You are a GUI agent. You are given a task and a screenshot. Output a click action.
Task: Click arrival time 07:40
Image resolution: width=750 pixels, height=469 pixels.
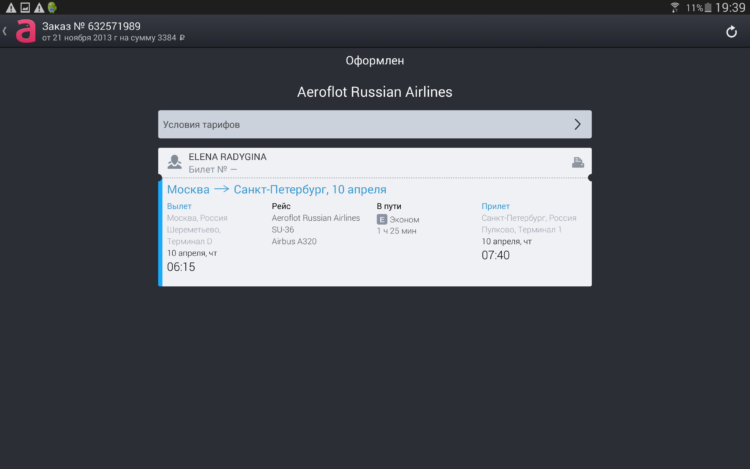496,255
